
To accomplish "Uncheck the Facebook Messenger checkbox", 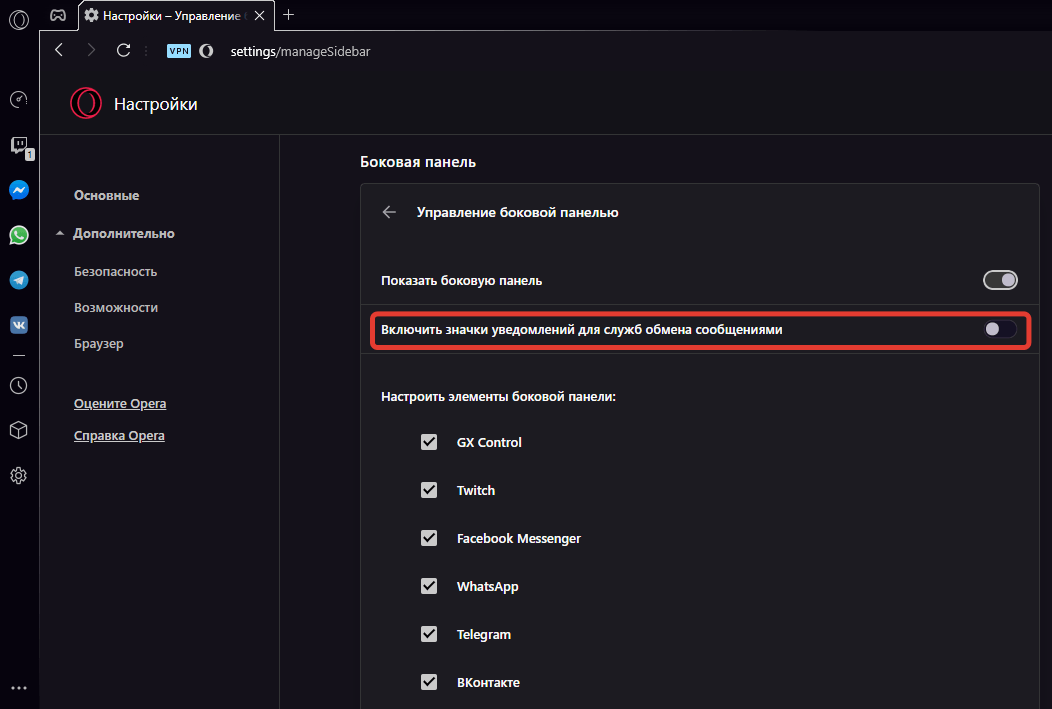I will click(429, 538).
